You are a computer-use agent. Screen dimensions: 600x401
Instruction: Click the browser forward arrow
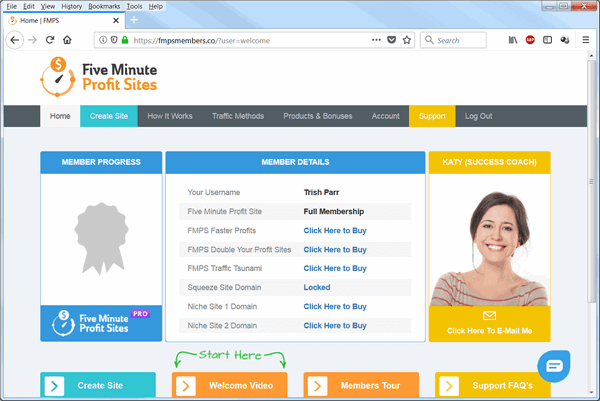(33, 40)
